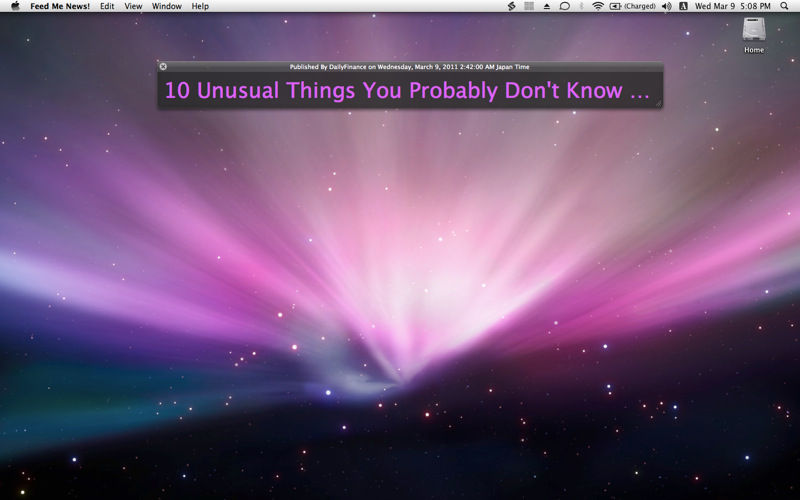The width and height of the screenshot is (800, 500).
Task: Click the date and time clock
Action: point(733,6)
